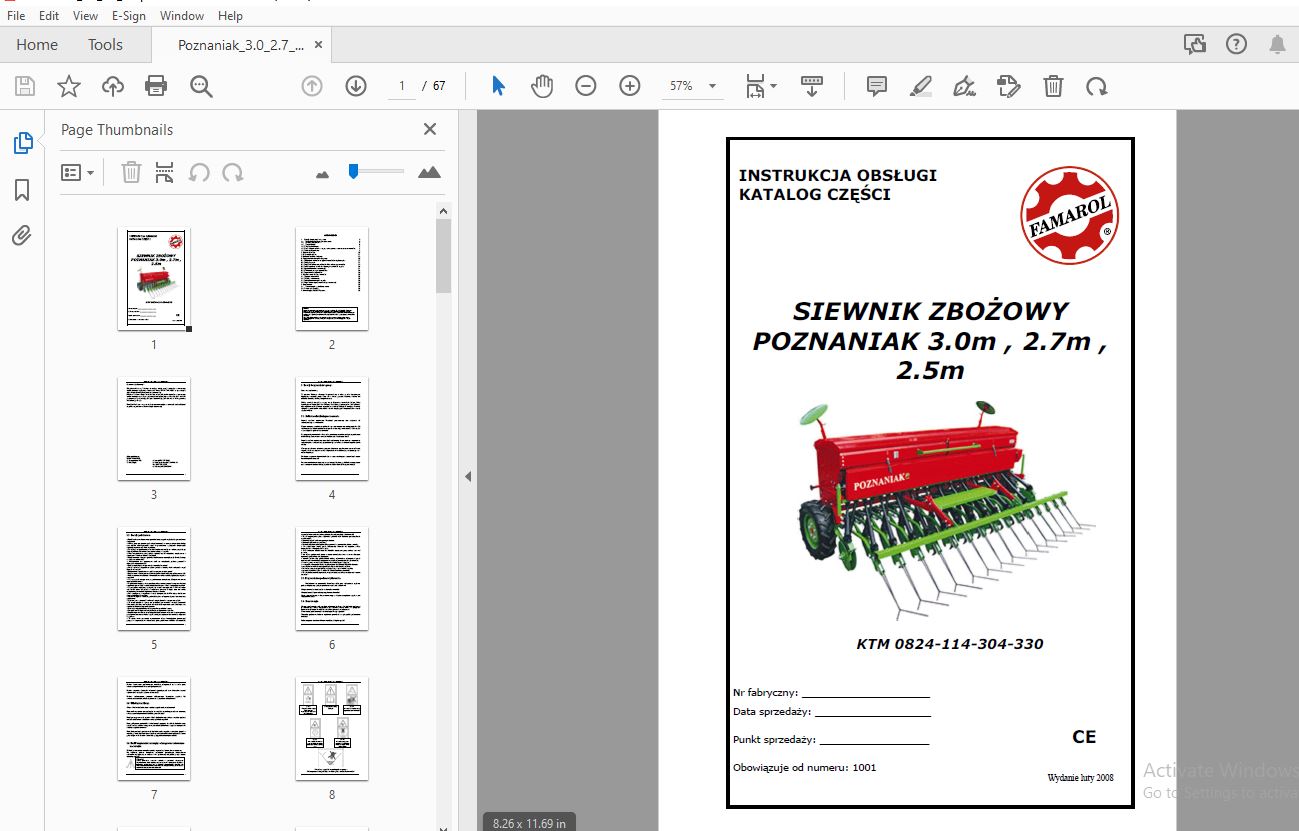Select page 7 thumbnail
Image resolution: width=1299 pixels, height=831 pixels.
coord(154,728)
